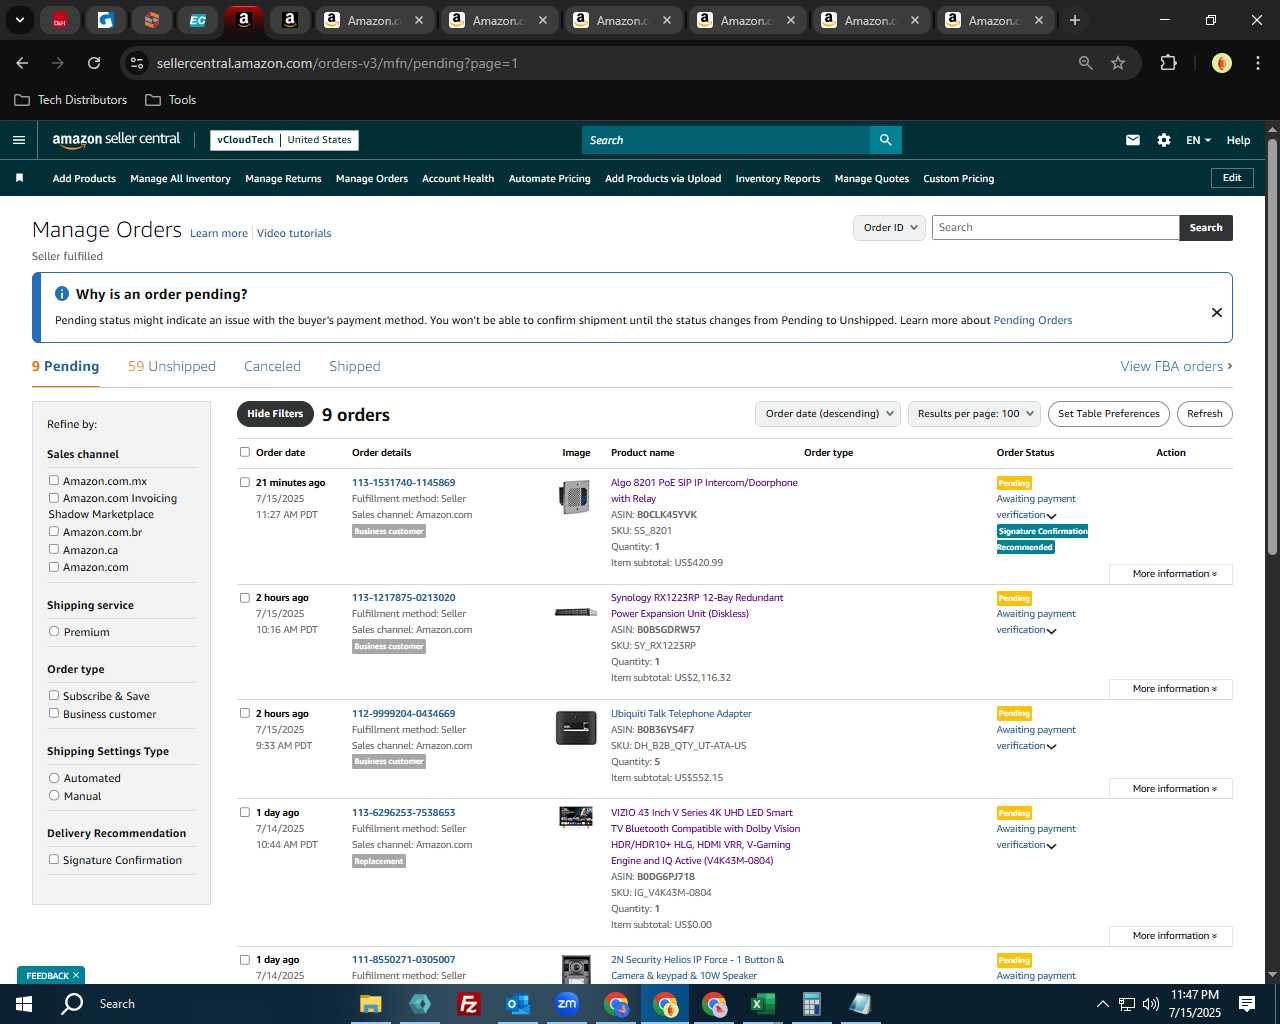The width and height of the screenshot is (1280, 1024).
Task: Close the pending order info banner
Action: tap(1216, 312)
